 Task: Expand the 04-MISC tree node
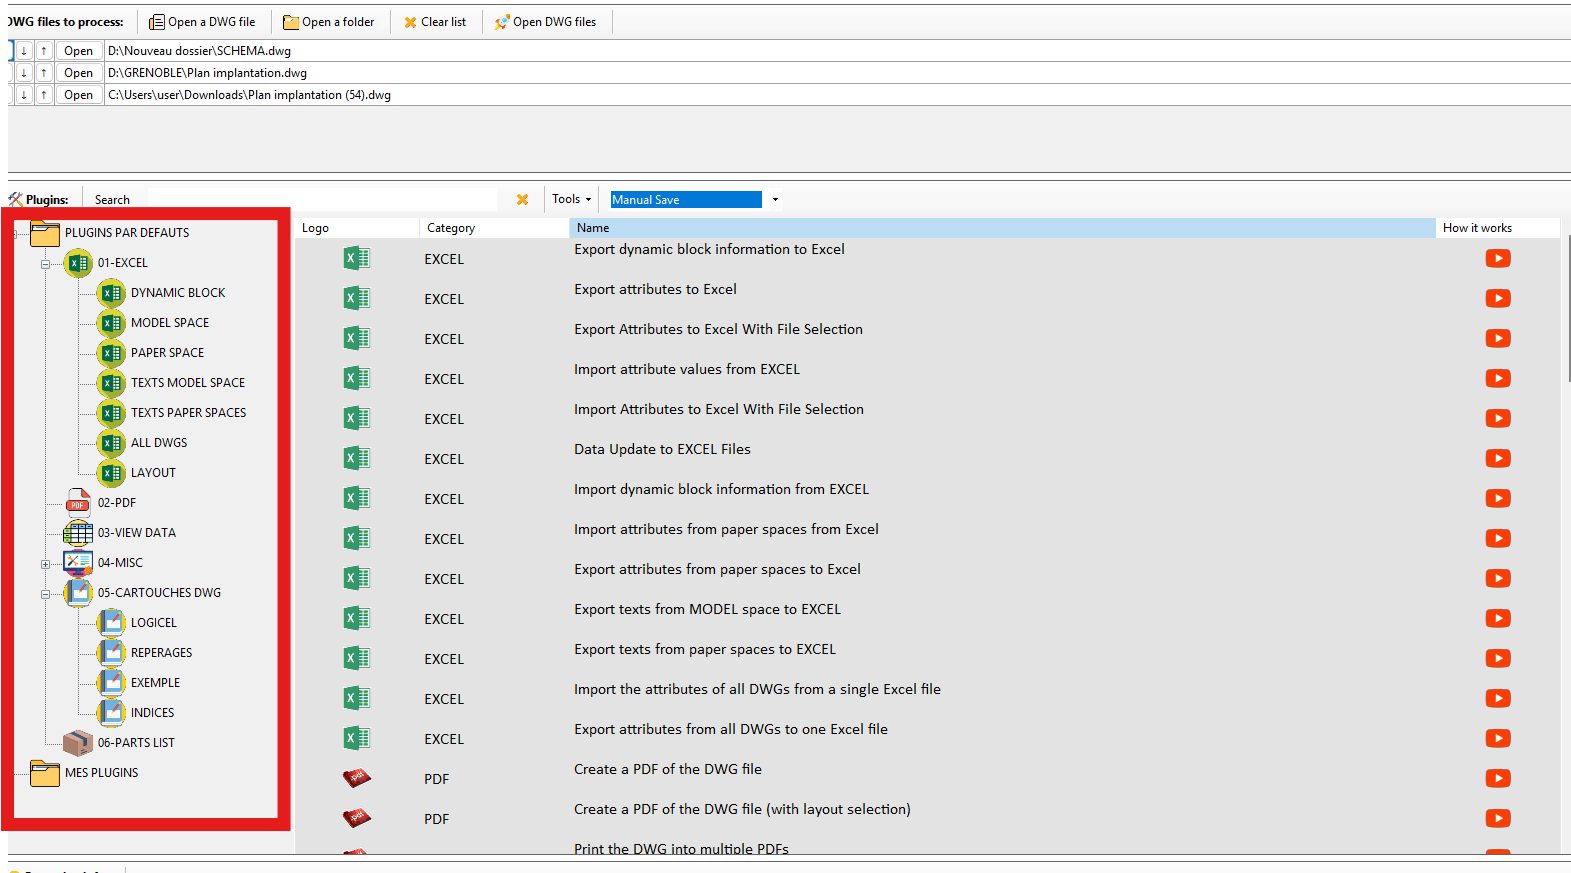[x=45, y=564]
